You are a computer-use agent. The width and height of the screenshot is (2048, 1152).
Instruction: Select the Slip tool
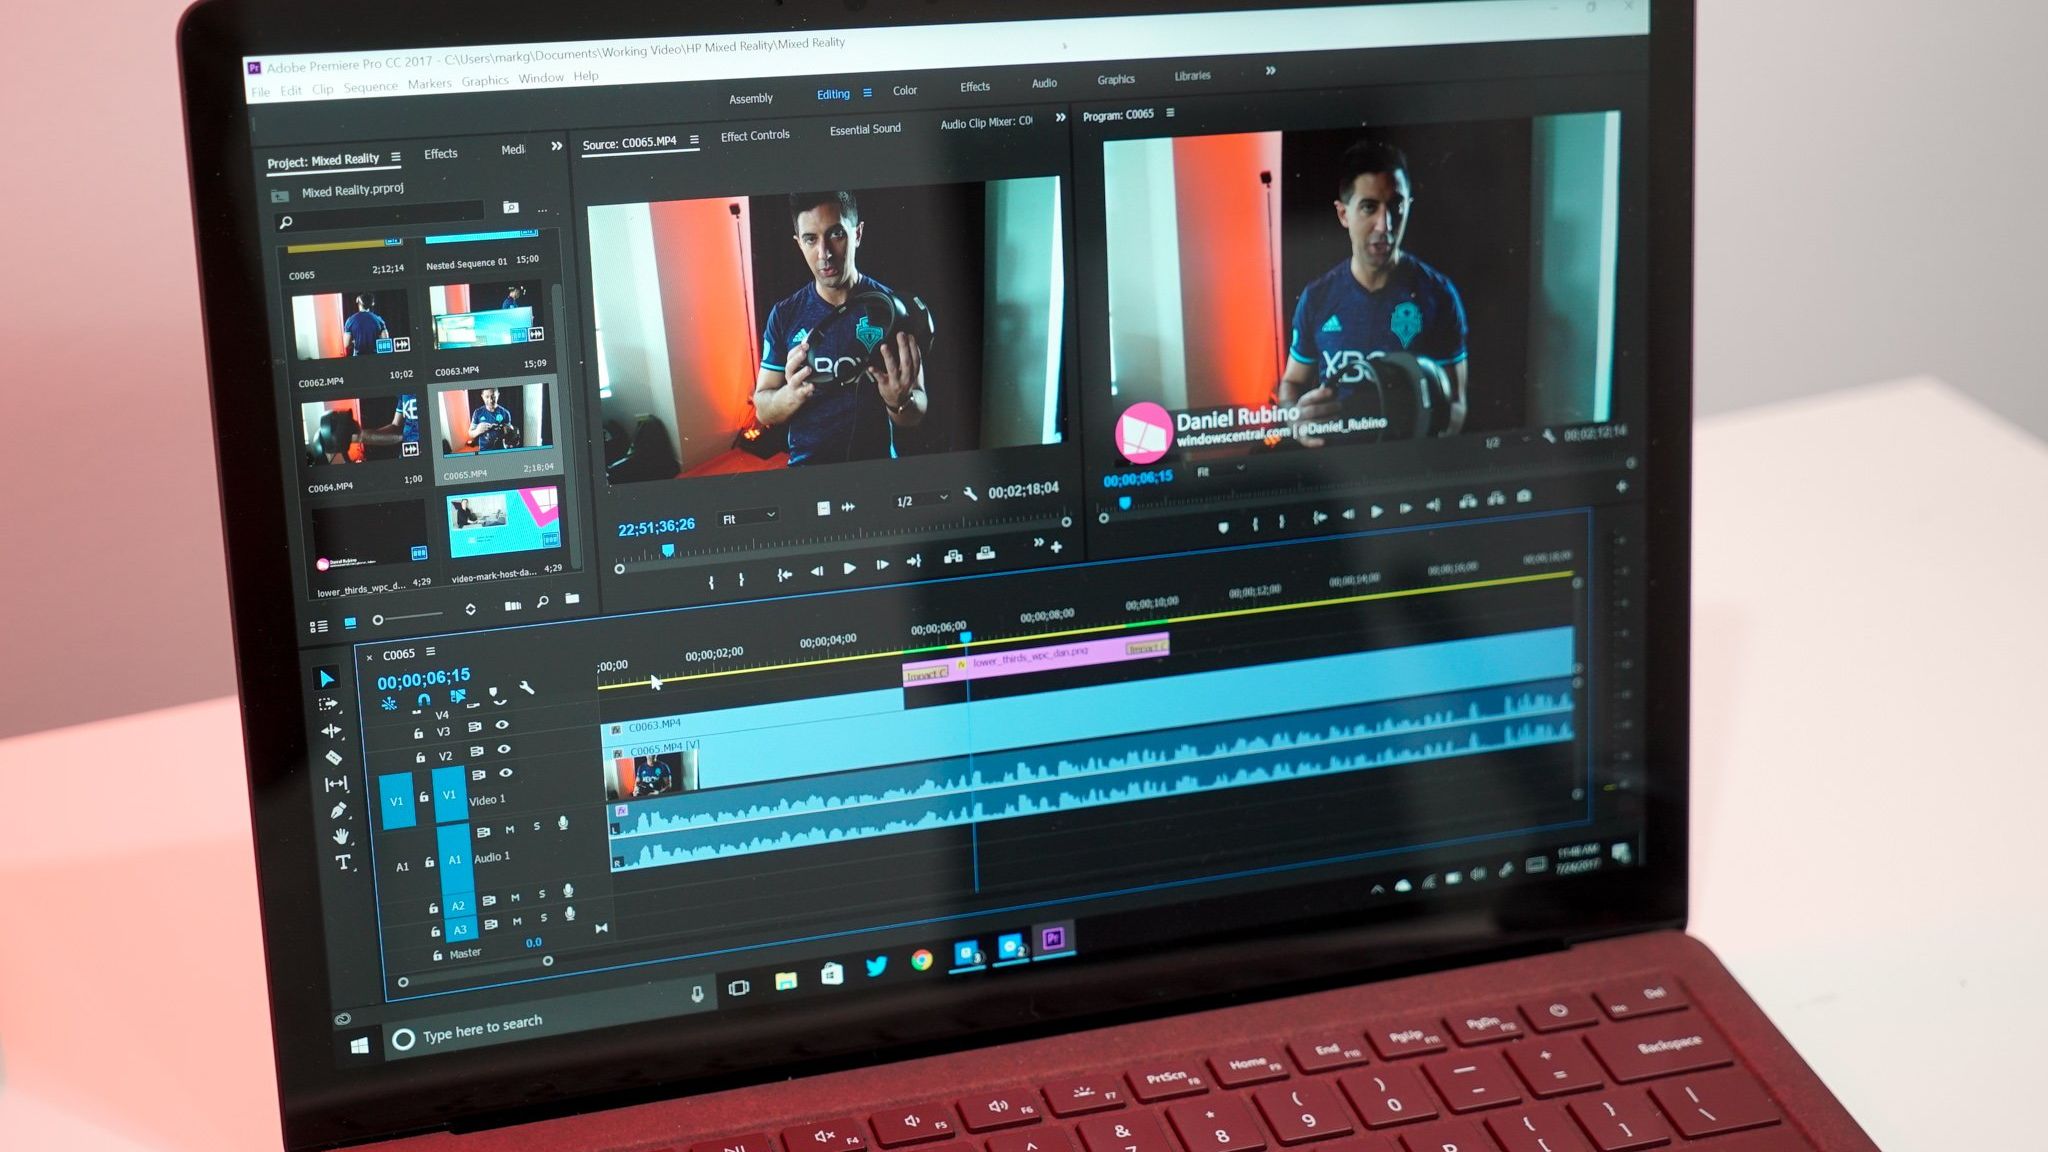(336, 784)
